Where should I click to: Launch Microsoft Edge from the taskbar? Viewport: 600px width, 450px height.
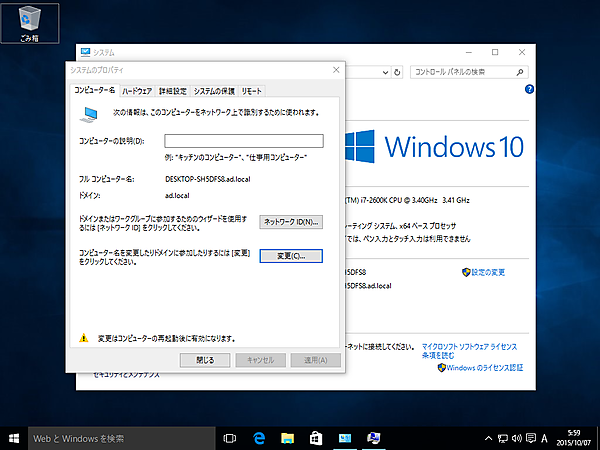pyautogui.click(x=258, y=438)
